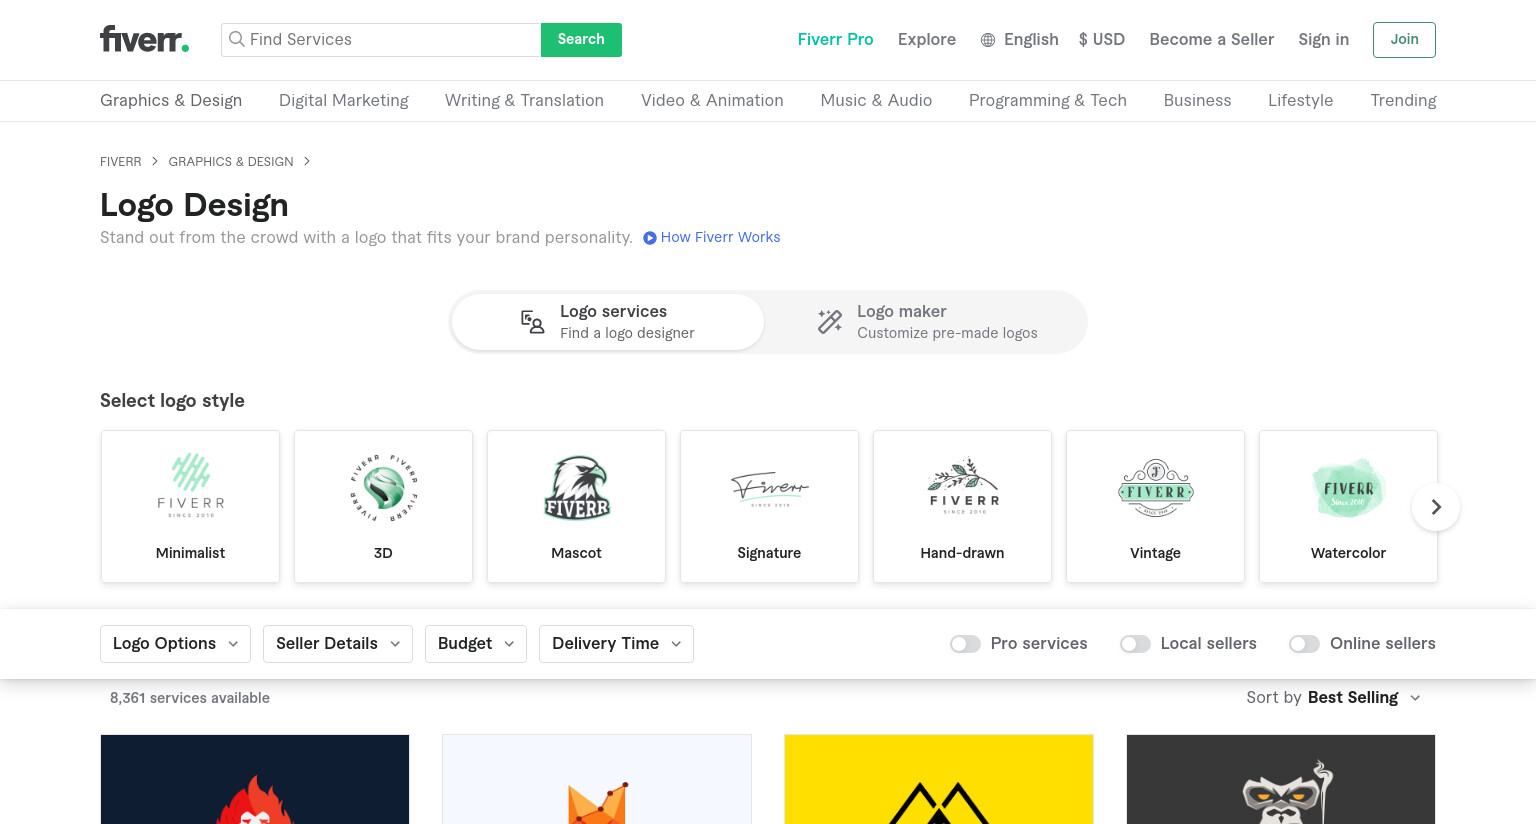Image resolution: width=1536 pixels, height=824 pixels.
Task: Select the Mascot eagle logo style
Action: [576, 506]
